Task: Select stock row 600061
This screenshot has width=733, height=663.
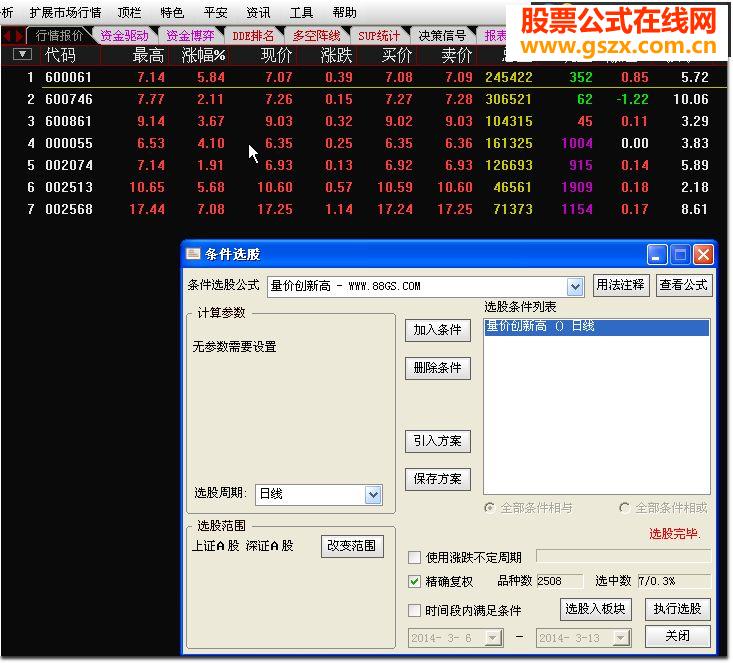Action: click(x=365, y=77)
